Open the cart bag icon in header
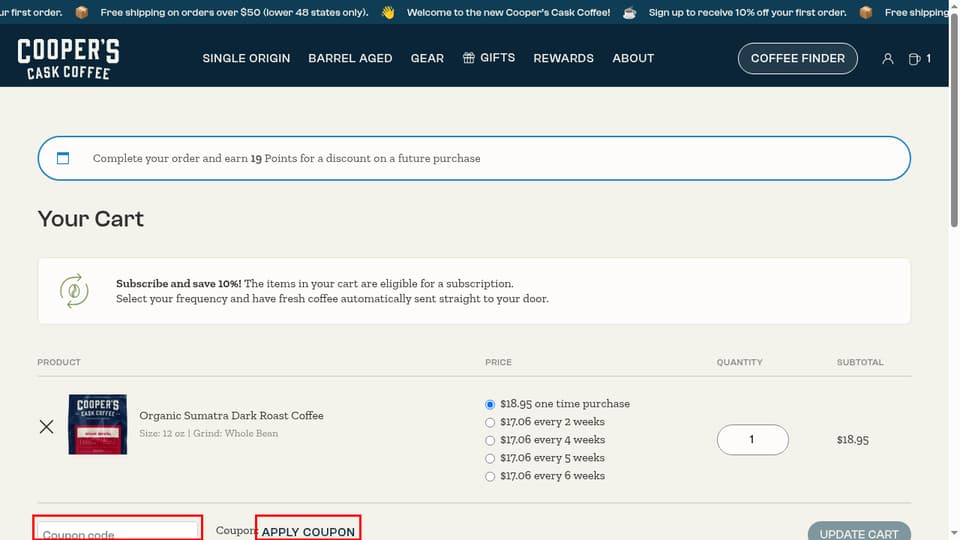 pos(914,59)
